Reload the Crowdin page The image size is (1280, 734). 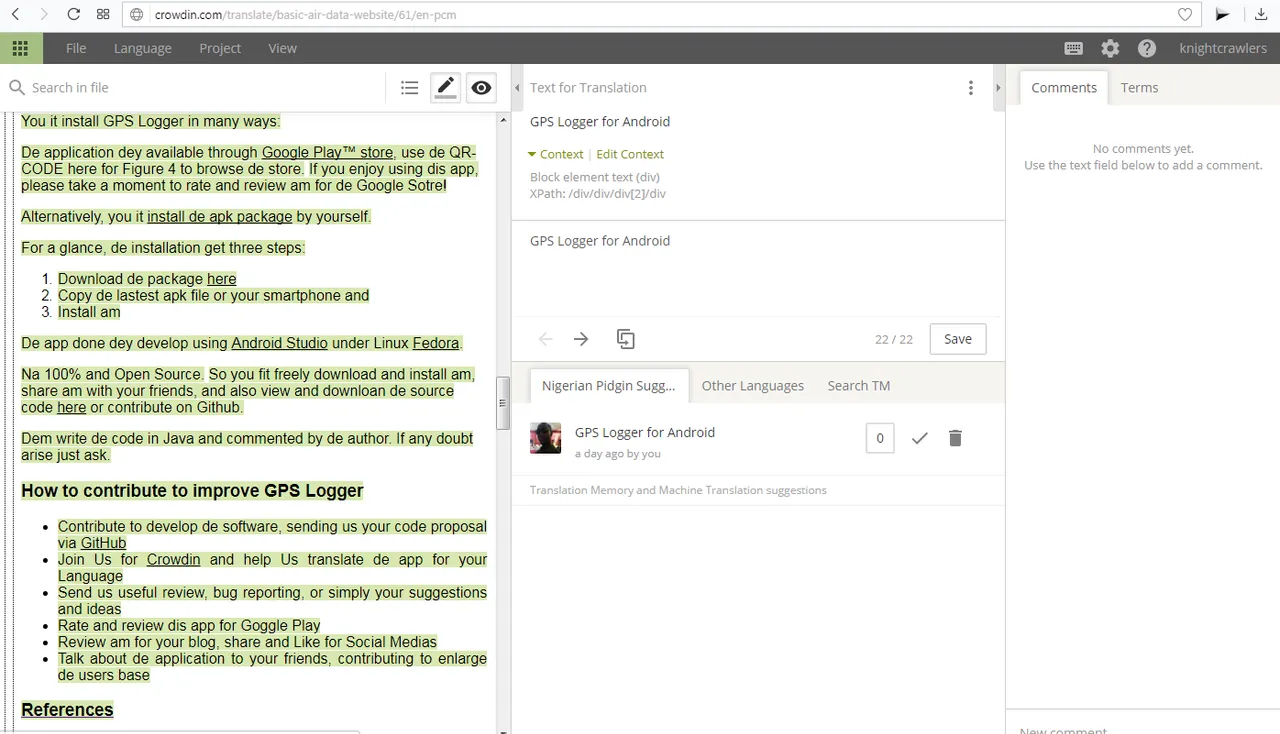pyautogui.click(x=73, y=14)
